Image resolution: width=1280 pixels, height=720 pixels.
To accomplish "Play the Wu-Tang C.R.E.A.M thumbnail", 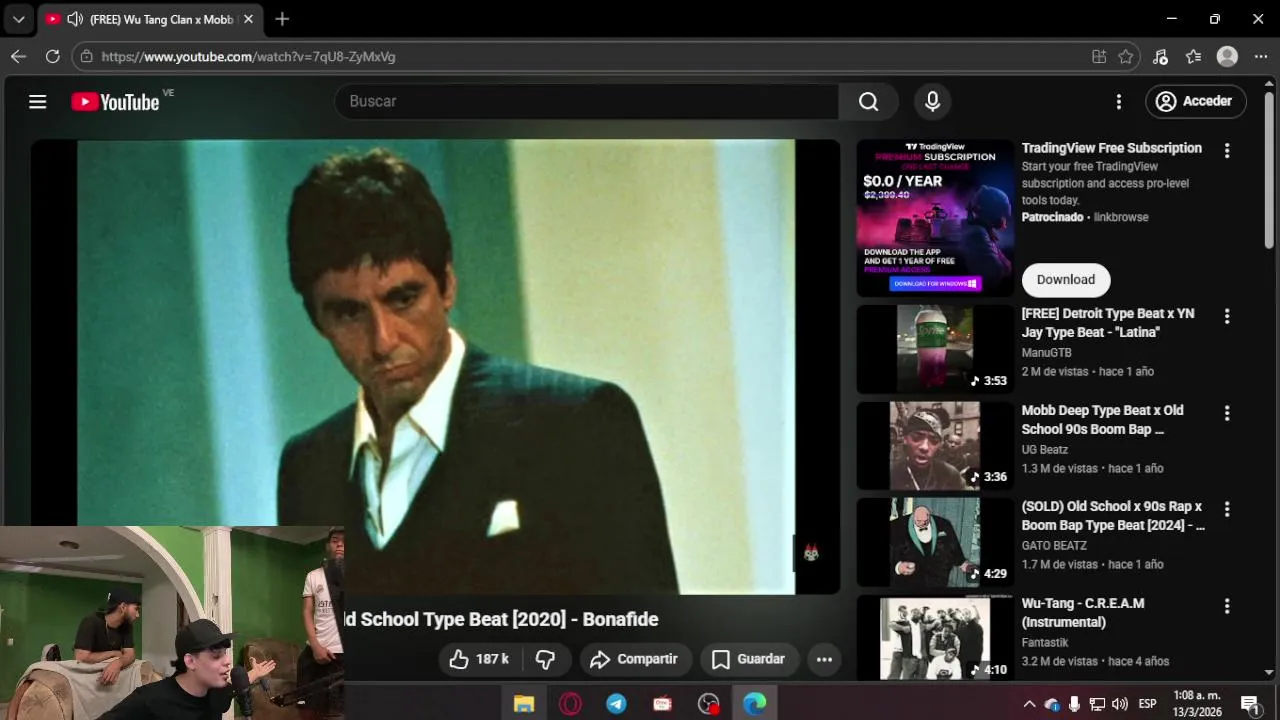I will click(935, 638).
